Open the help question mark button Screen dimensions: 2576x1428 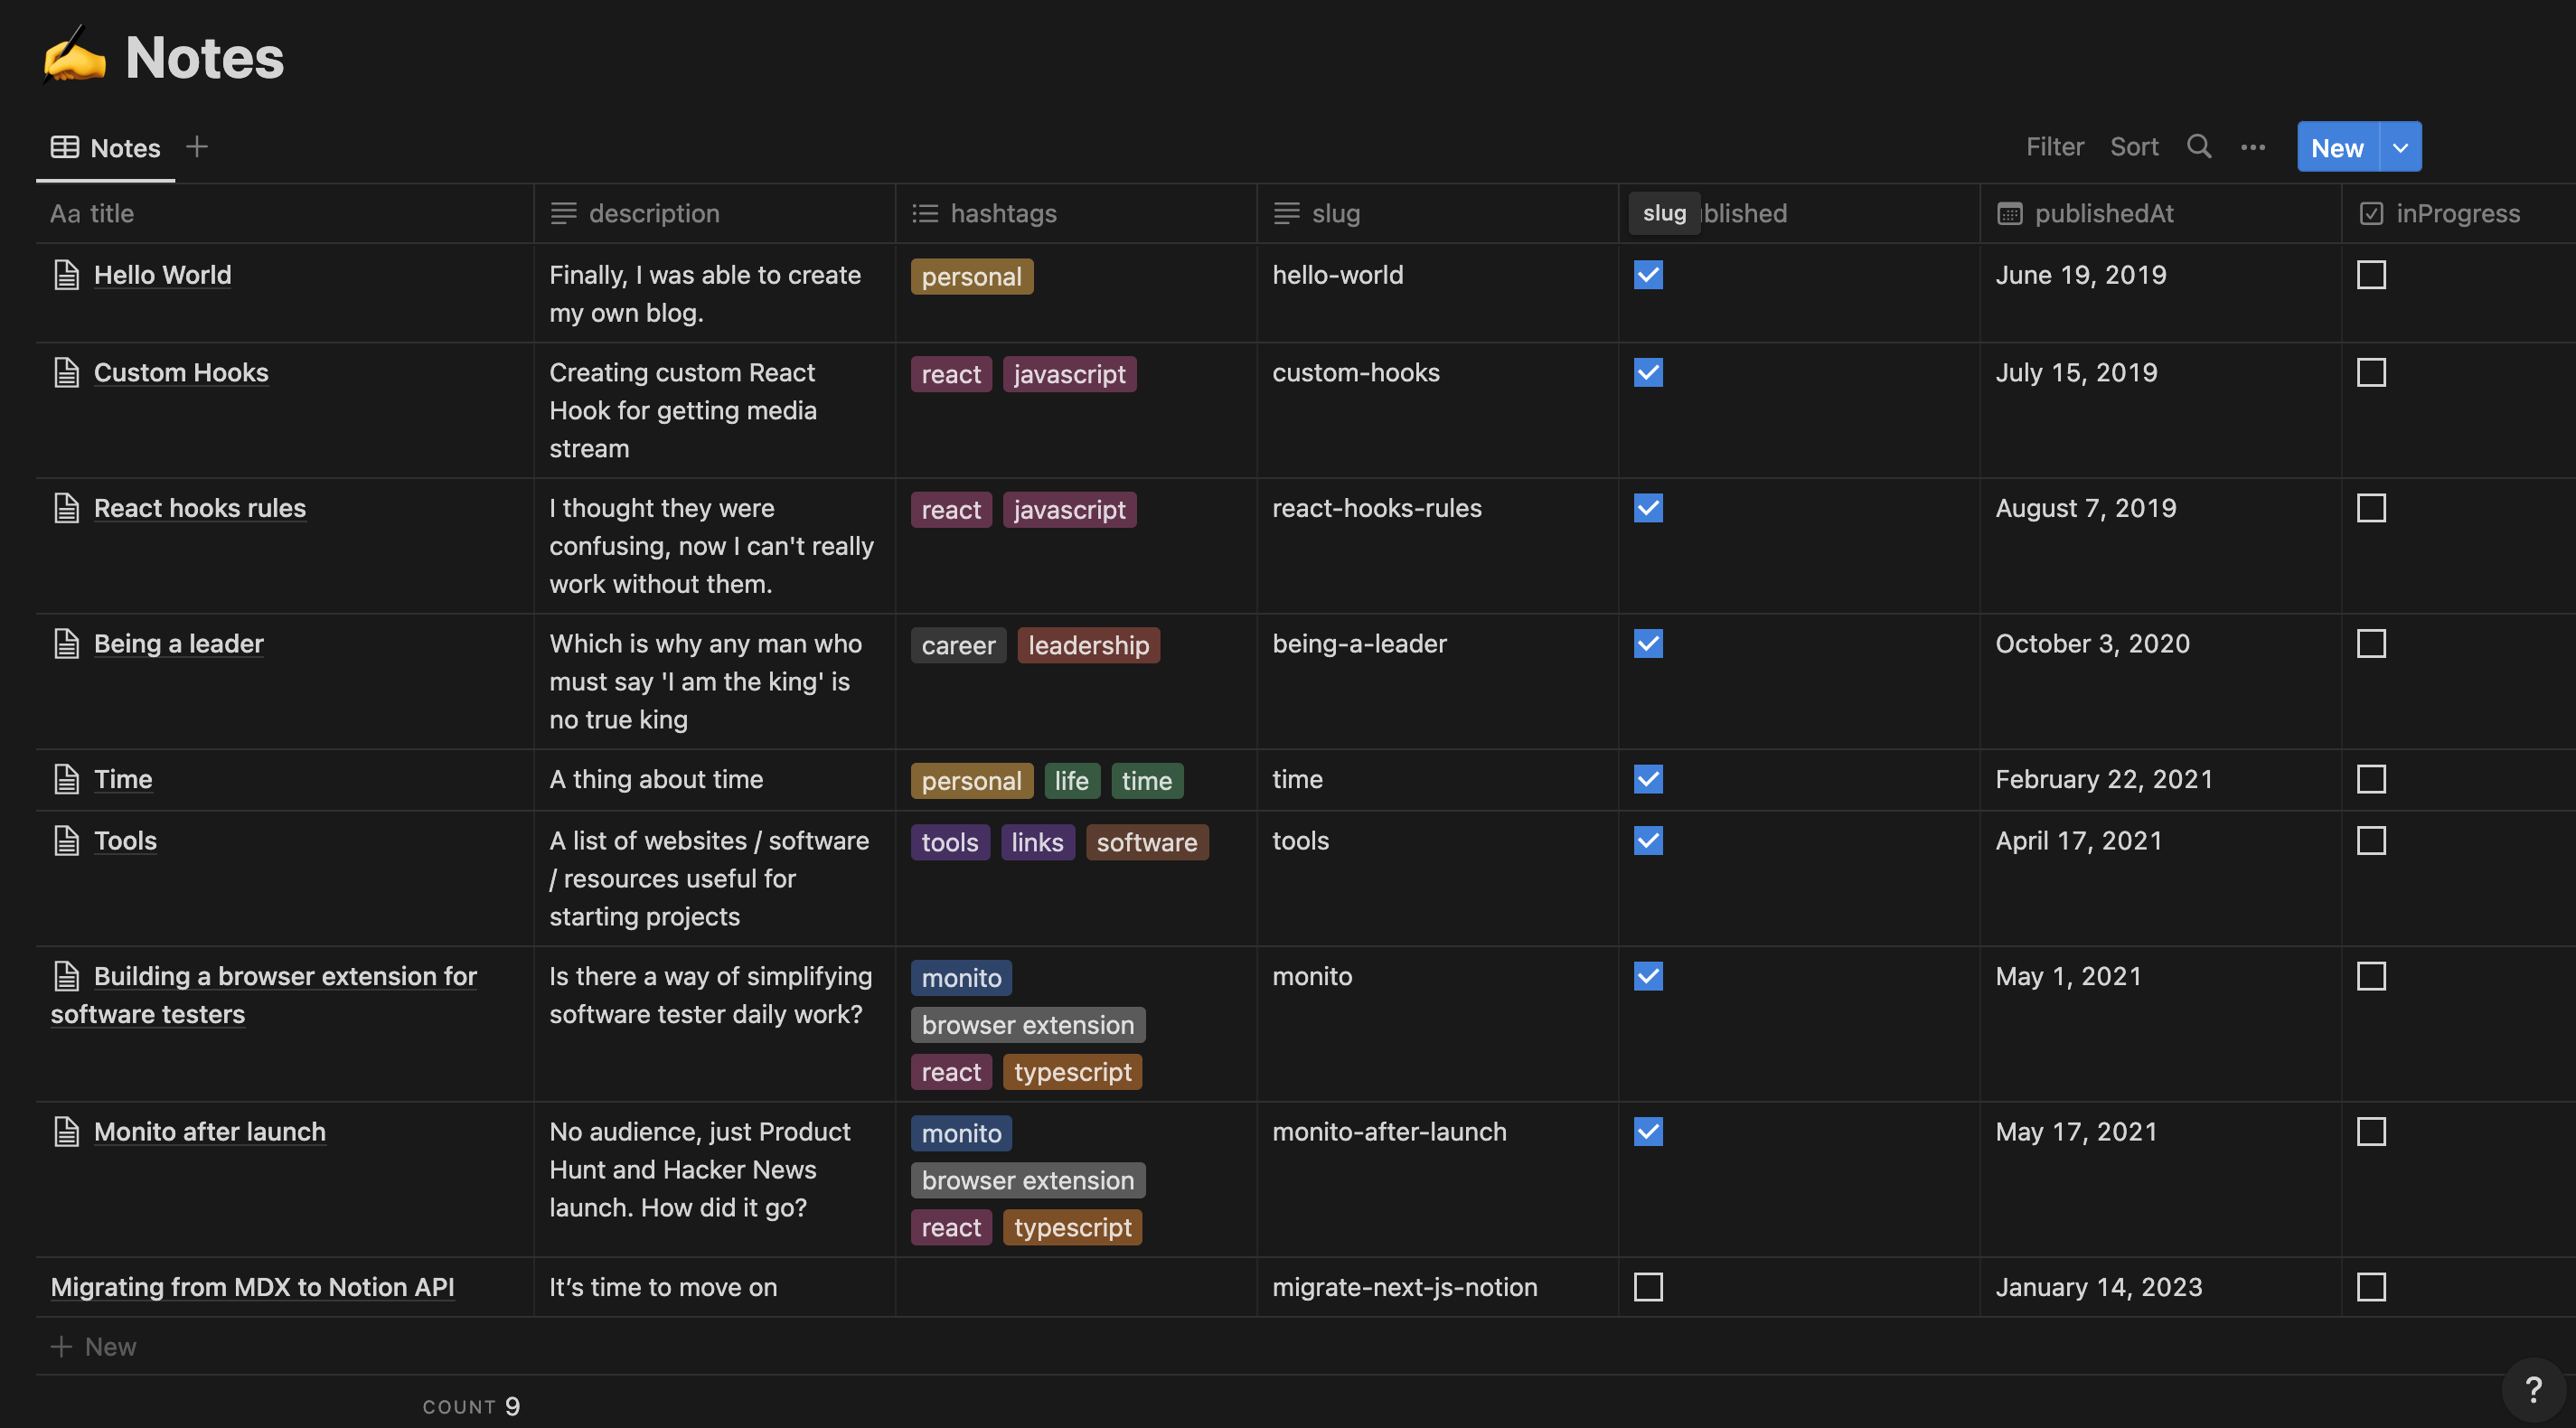[2533, 1389]
